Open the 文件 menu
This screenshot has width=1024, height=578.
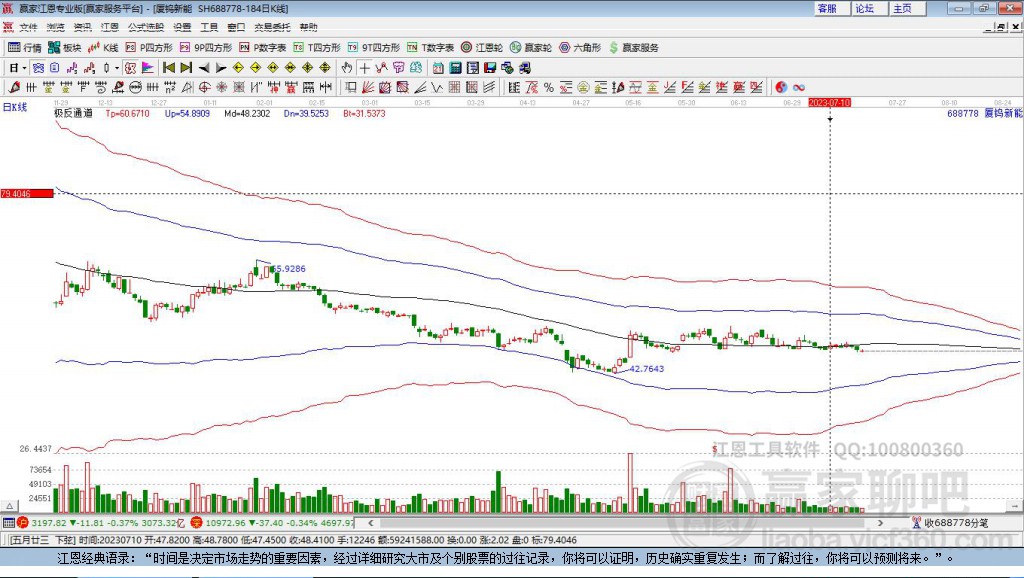(x=28, y=28)
